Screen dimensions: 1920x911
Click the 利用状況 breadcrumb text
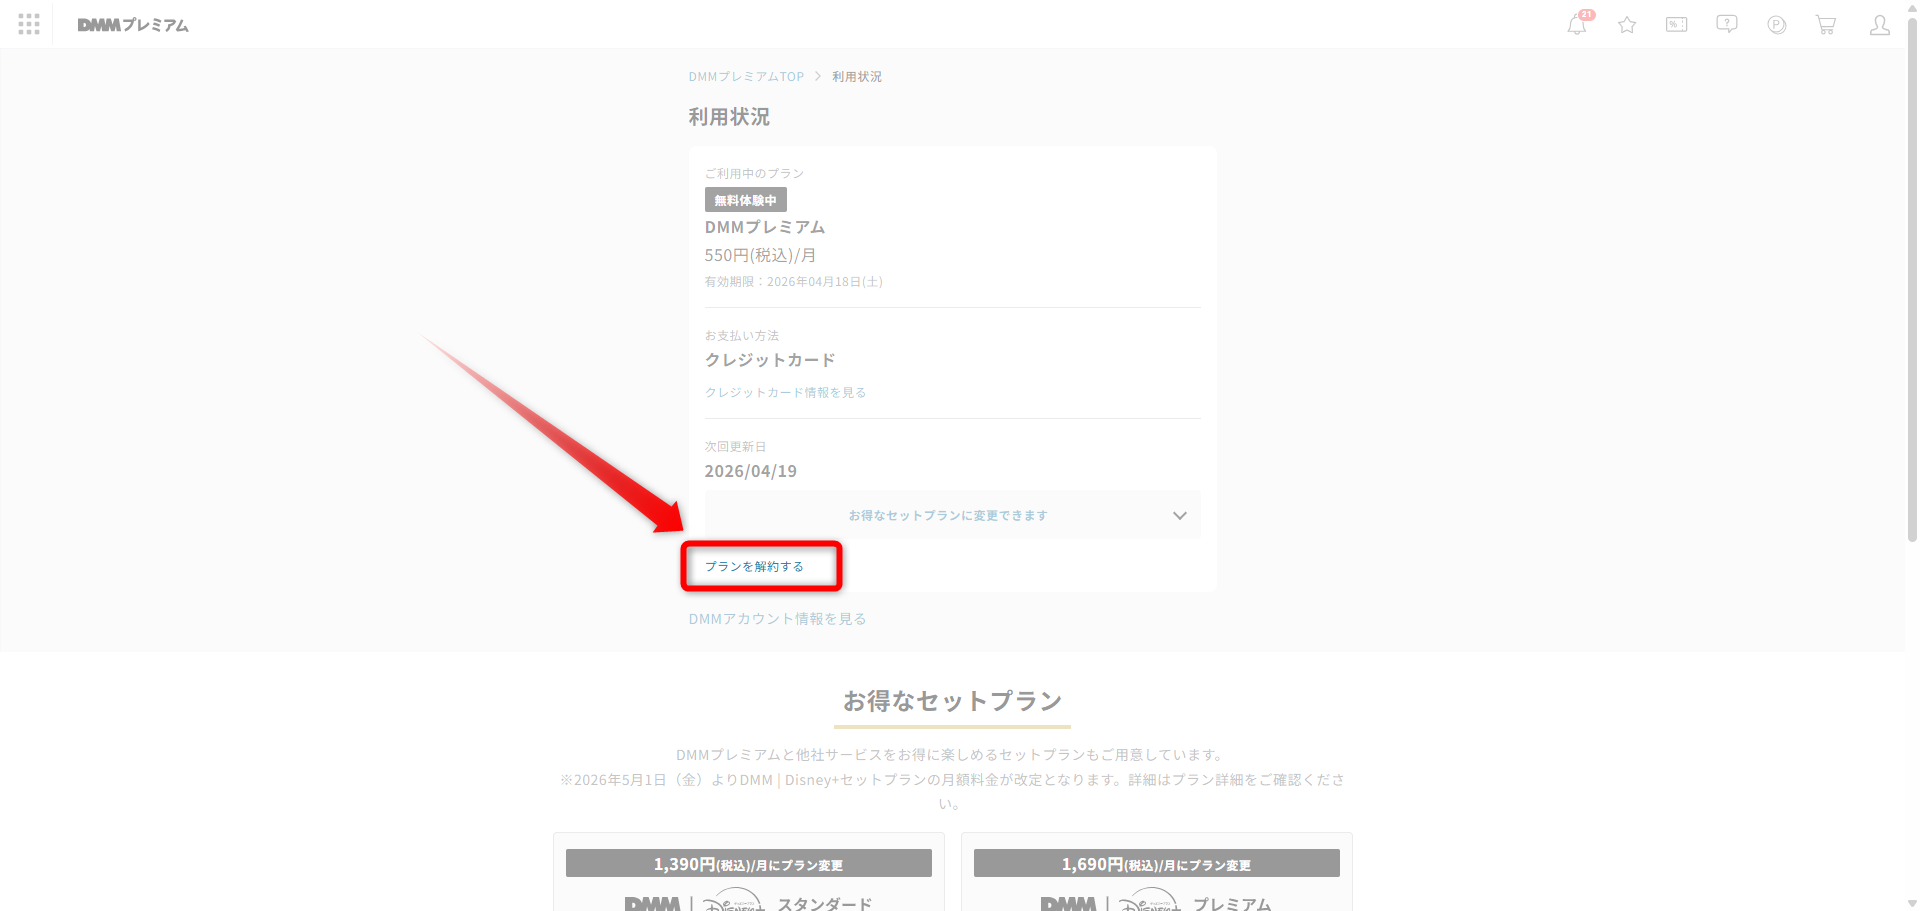(x=857, y=77)
